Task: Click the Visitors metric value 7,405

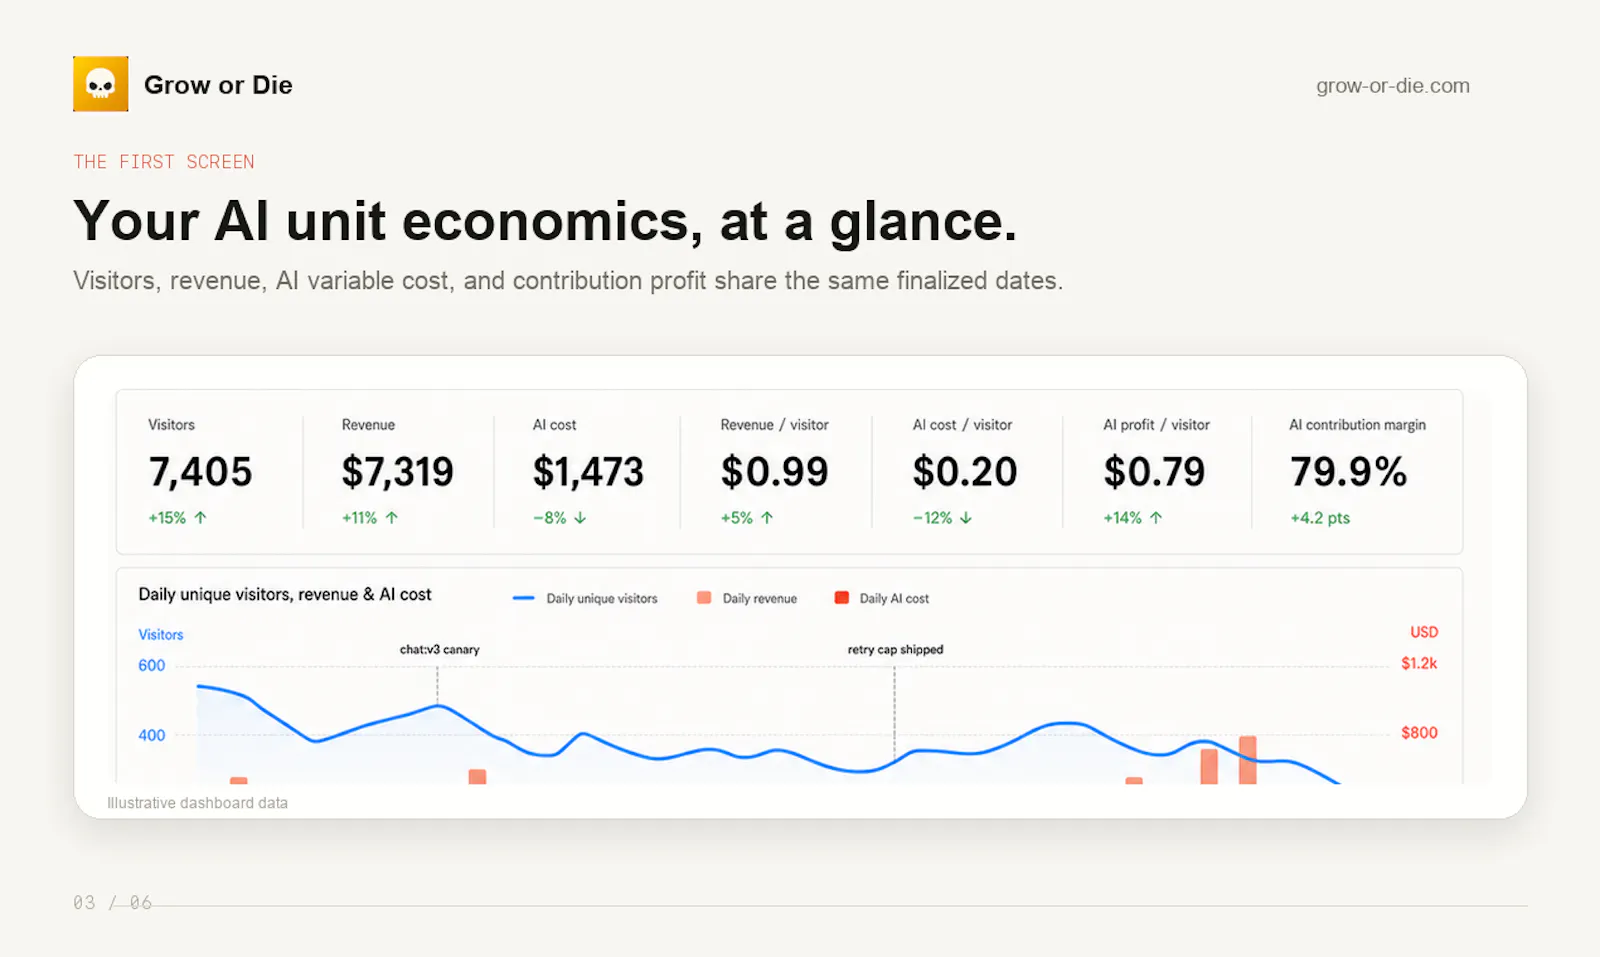Action: [x=200, y=472]
